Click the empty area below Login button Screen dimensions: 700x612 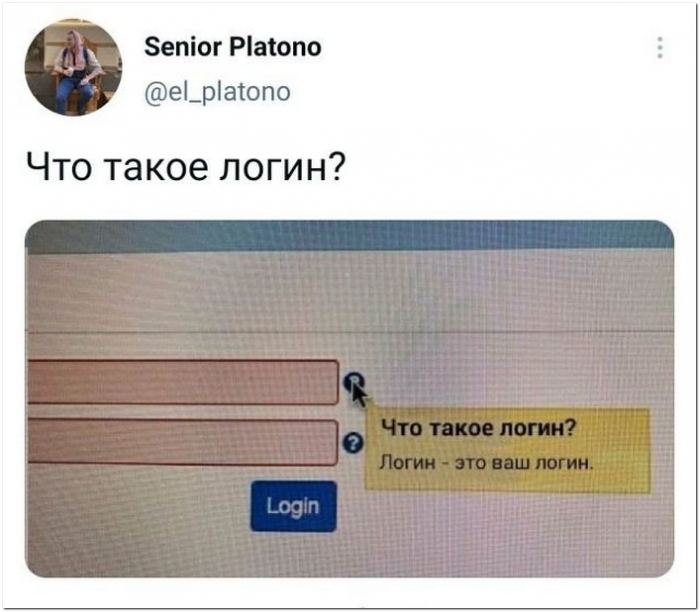click(293, 554)
